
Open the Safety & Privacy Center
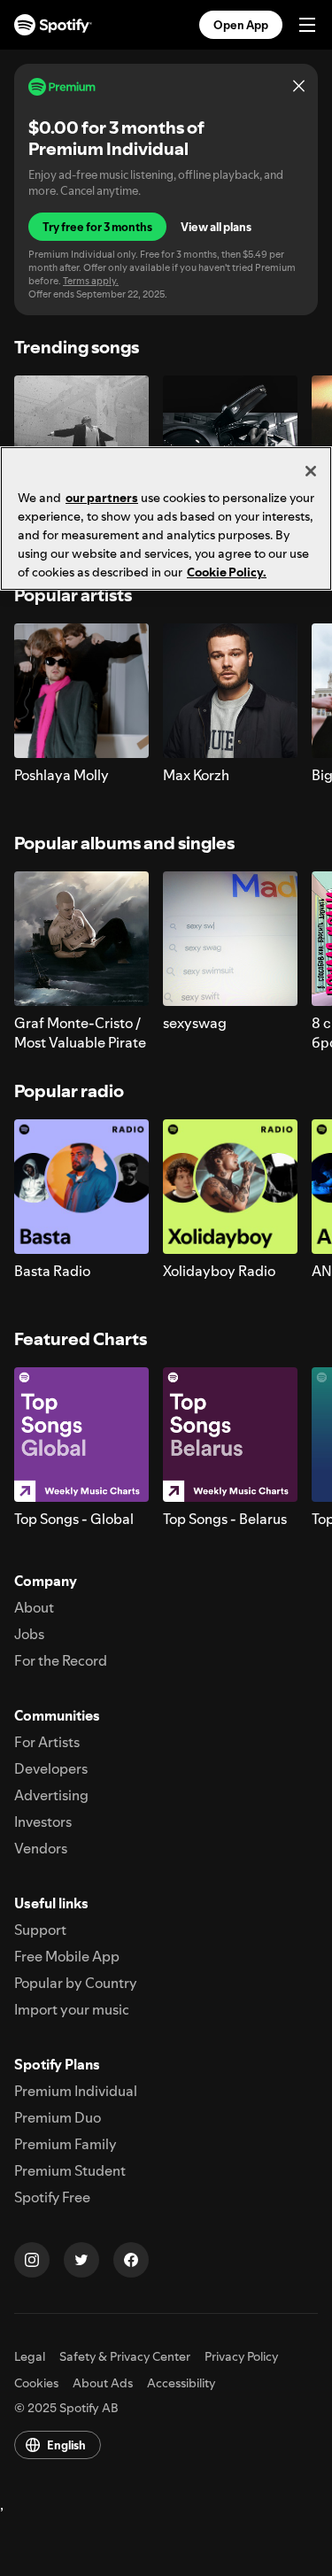tap(124, 2356)
